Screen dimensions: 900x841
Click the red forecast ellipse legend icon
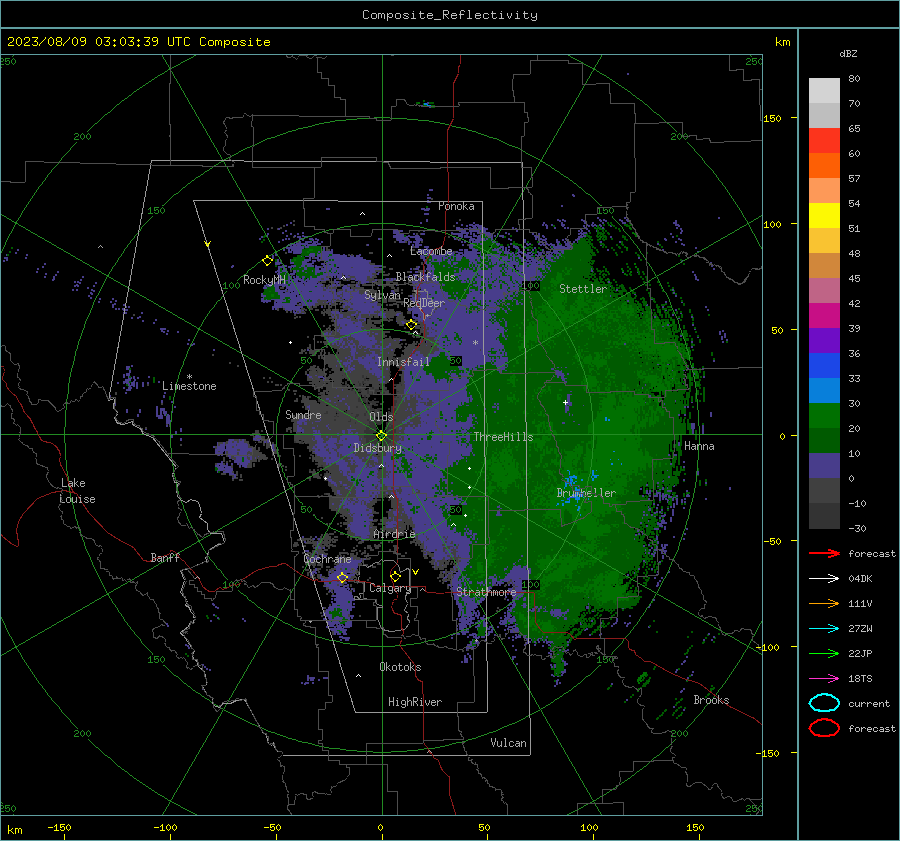pos(824,728)
